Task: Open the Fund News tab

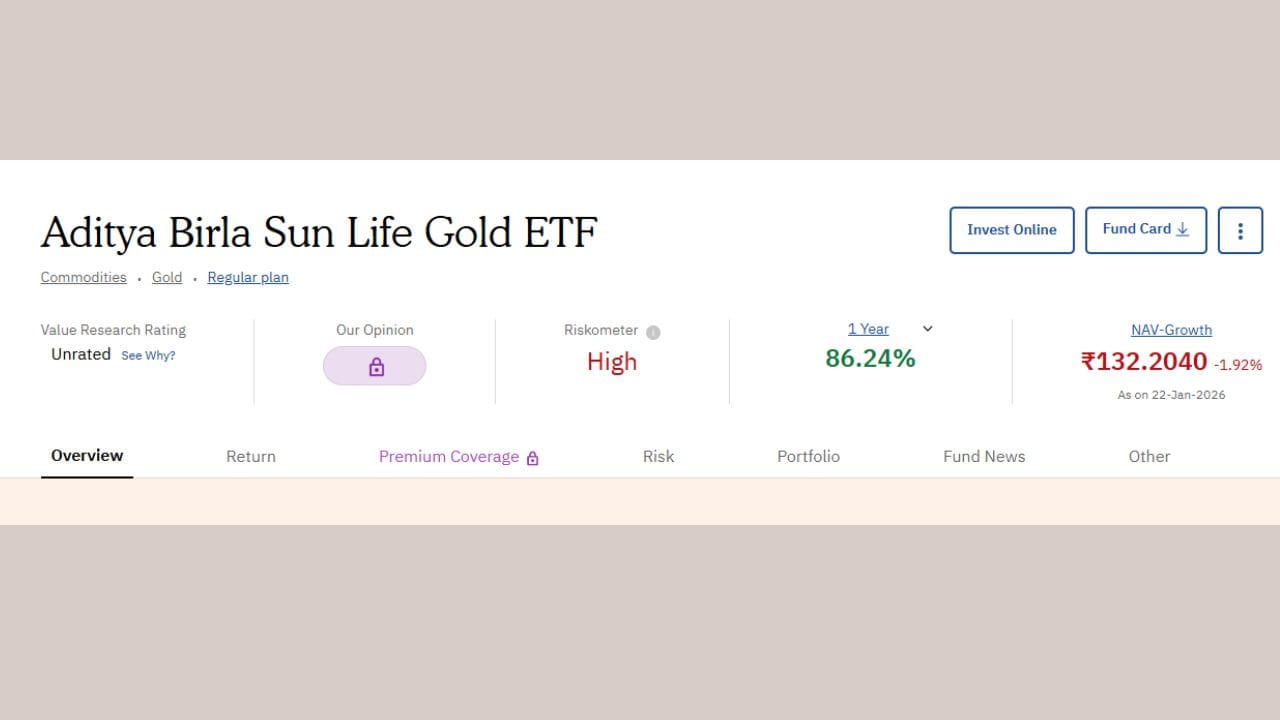Action: point(984,456)
